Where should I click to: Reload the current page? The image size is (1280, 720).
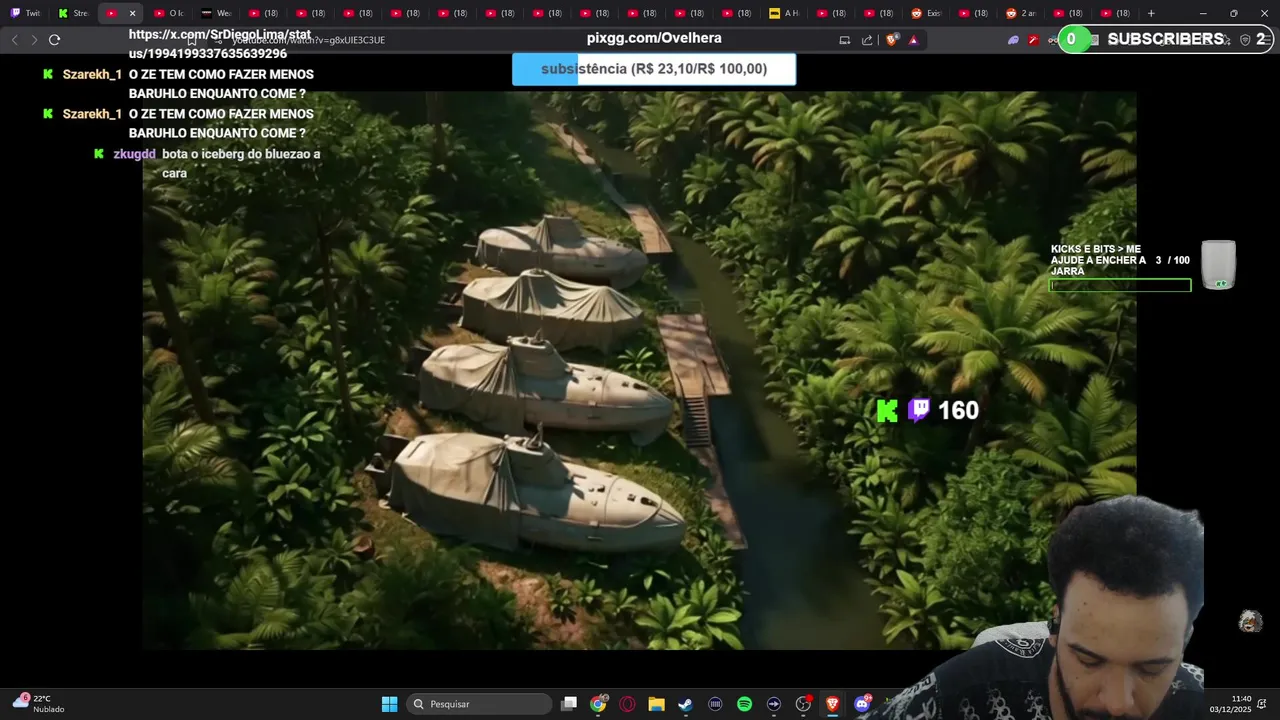click(55, 40)
